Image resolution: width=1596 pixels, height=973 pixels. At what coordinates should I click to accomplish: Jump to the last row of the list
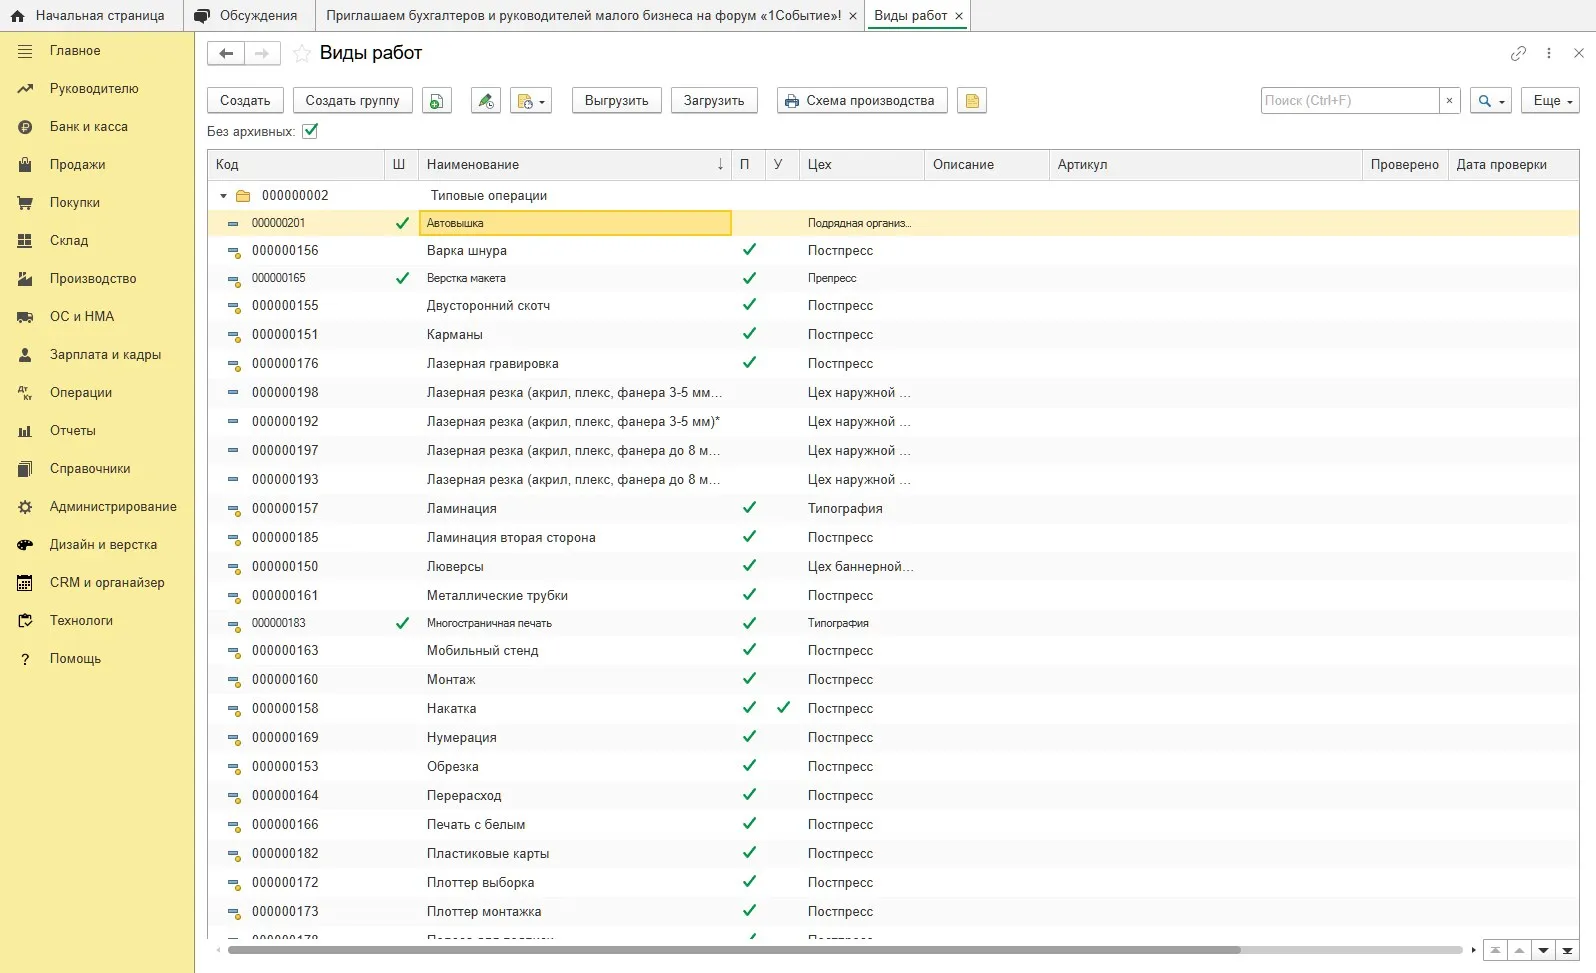(x=1568, y=951)
